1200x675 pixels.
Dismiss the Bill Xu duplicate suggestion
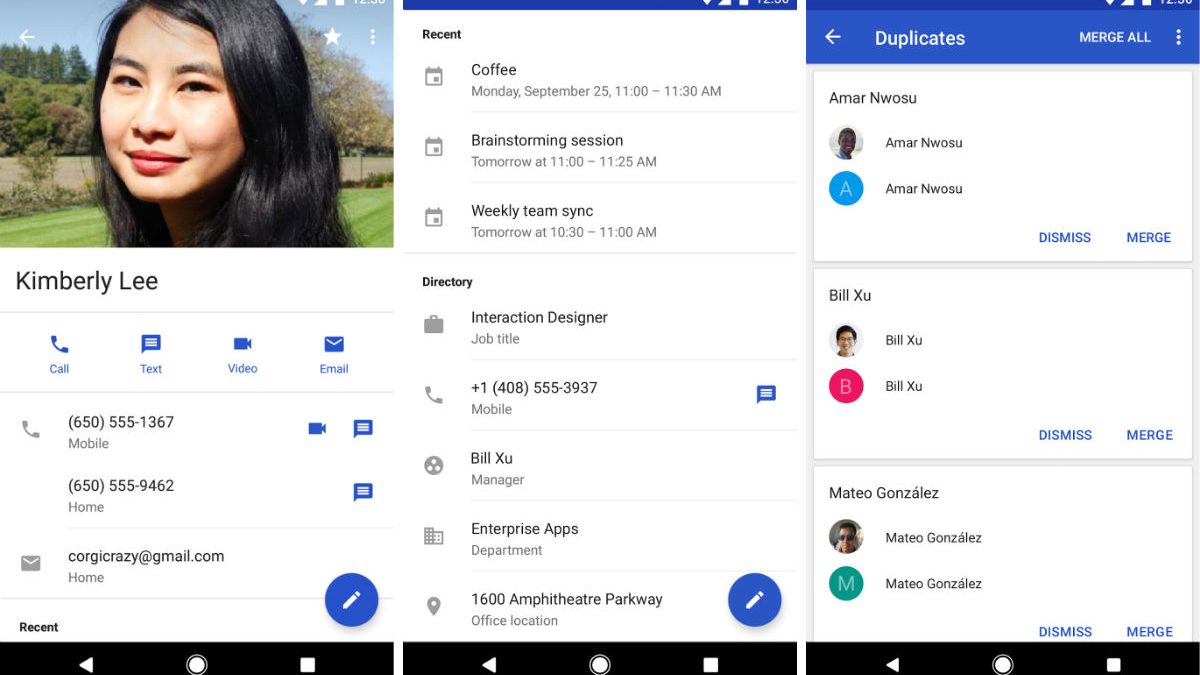click(1064, 435)
